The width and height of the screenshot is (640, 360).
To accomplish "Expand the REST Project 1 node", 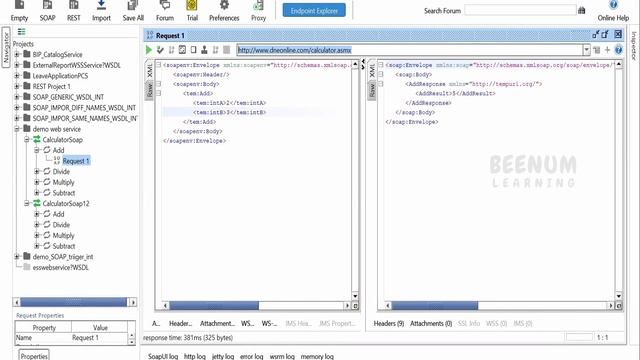I will [17, 86].
